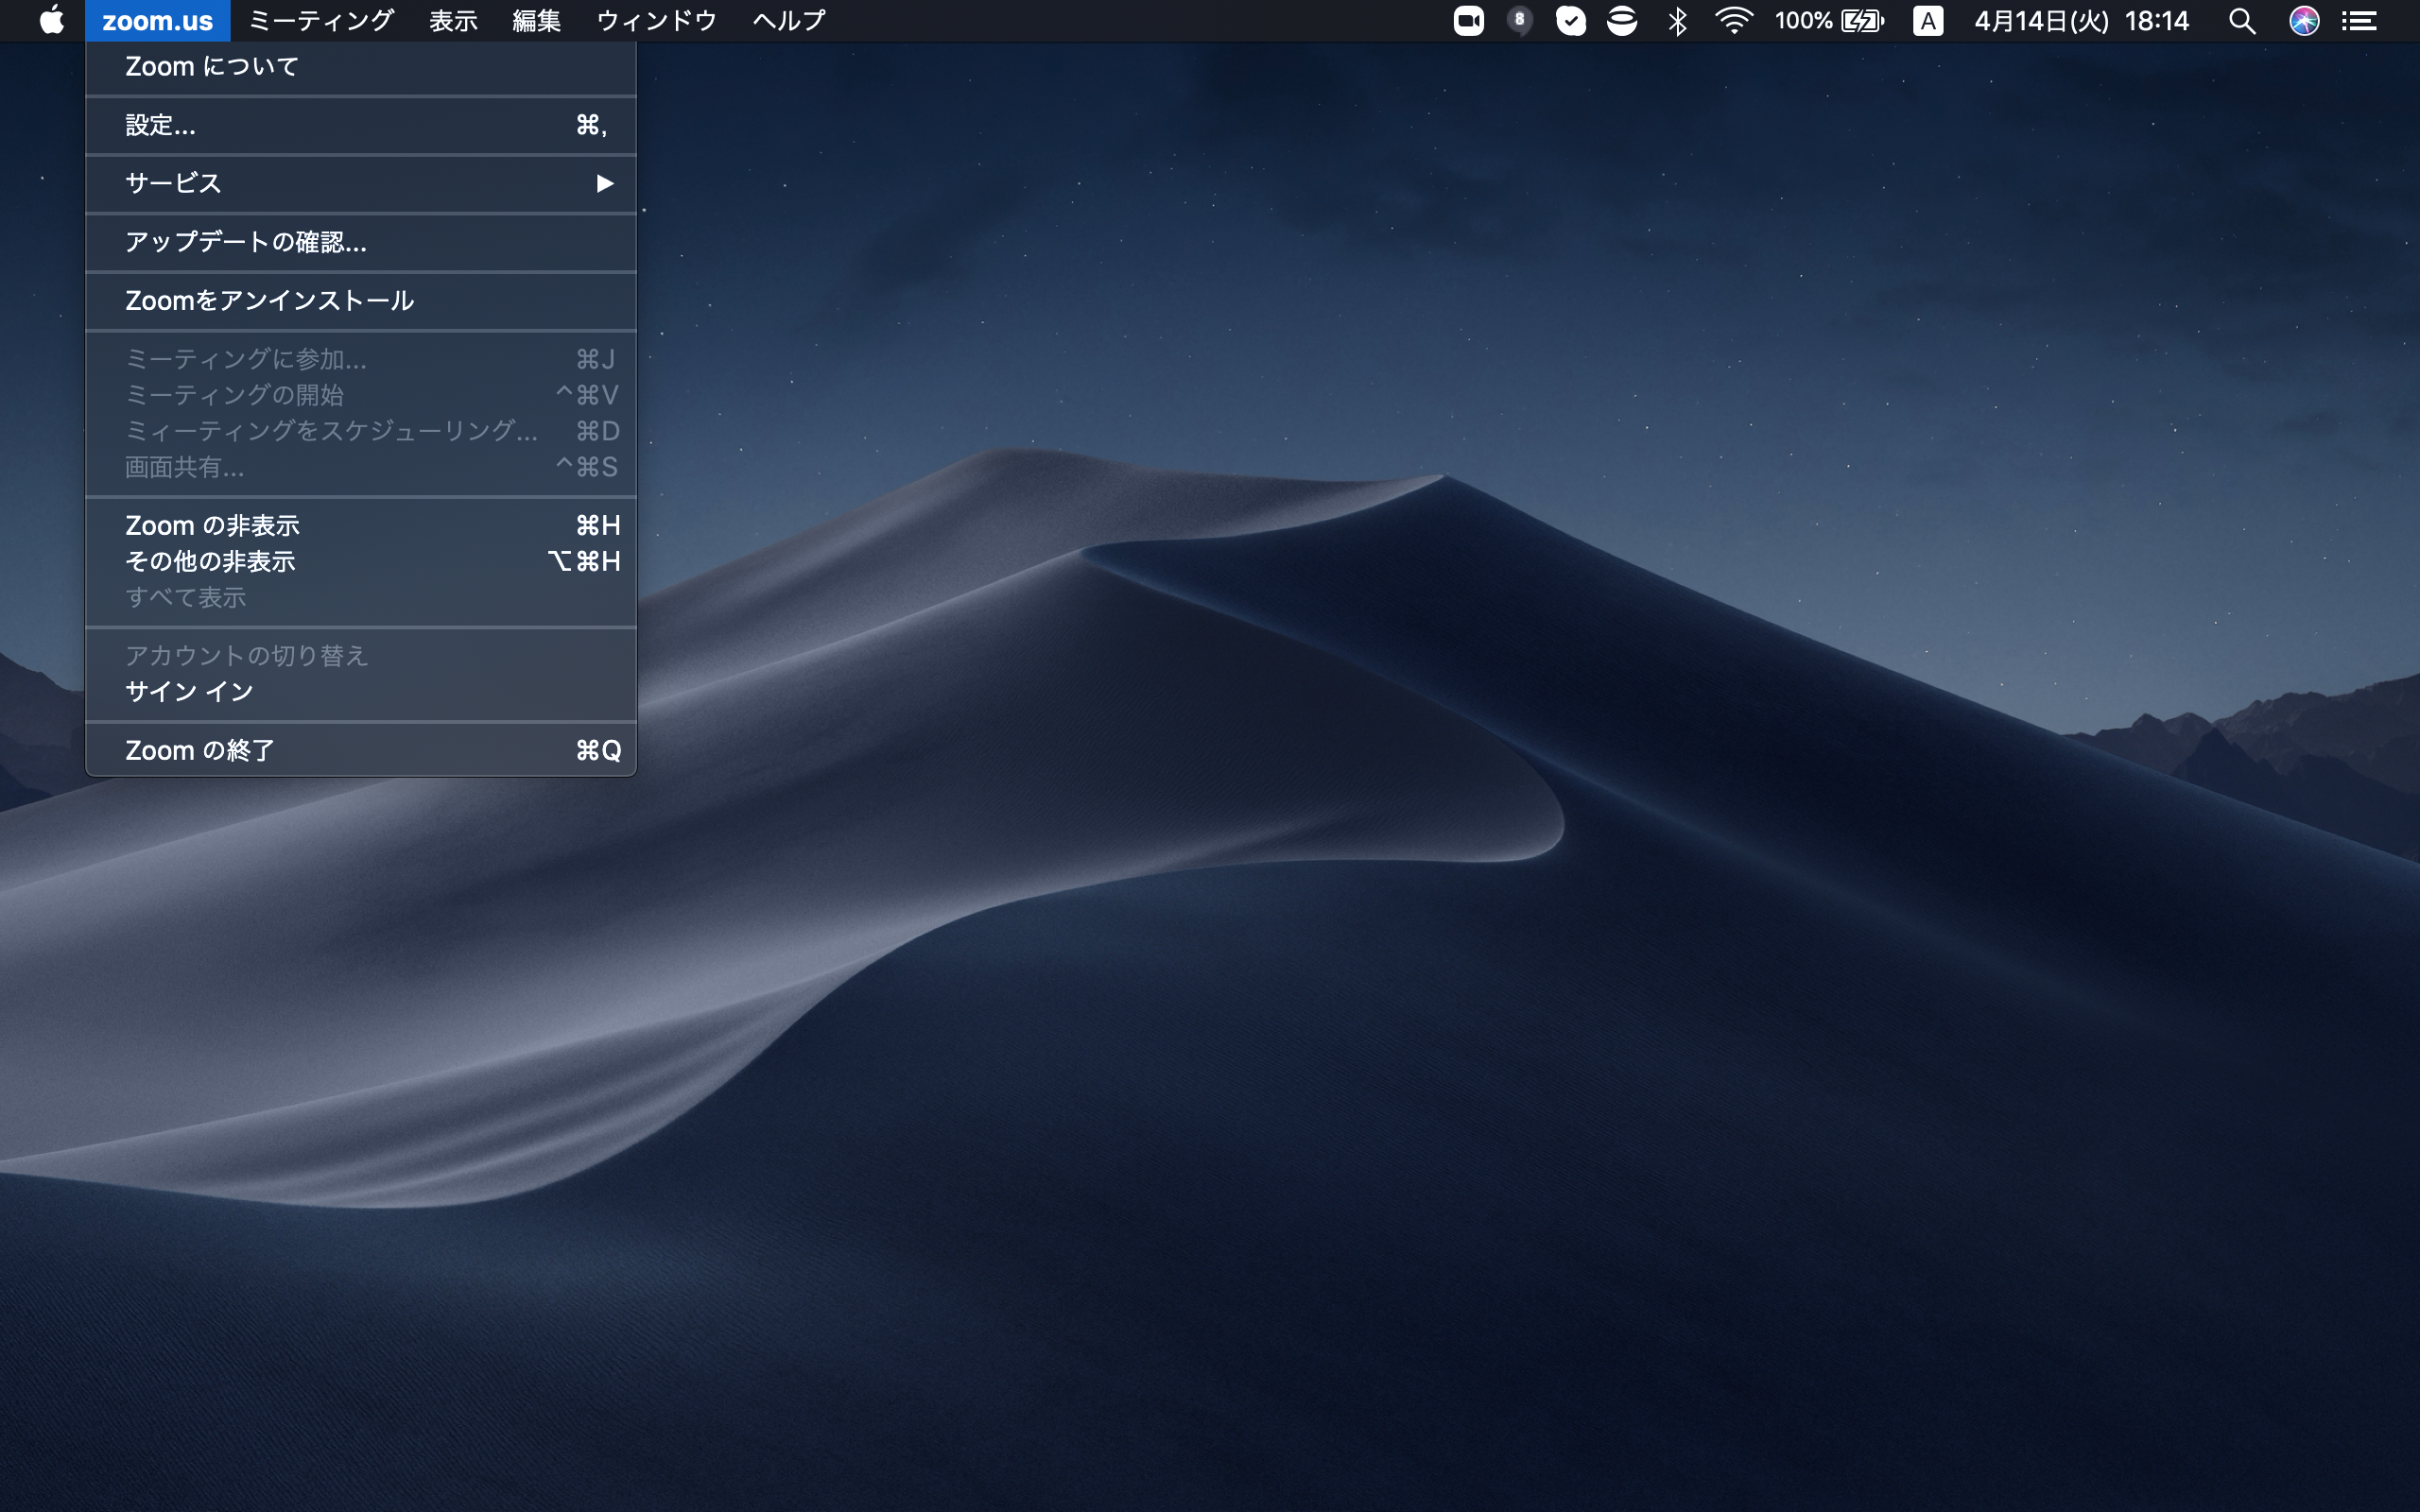Open the Wi-Fi status menu

click(1733, 21)
